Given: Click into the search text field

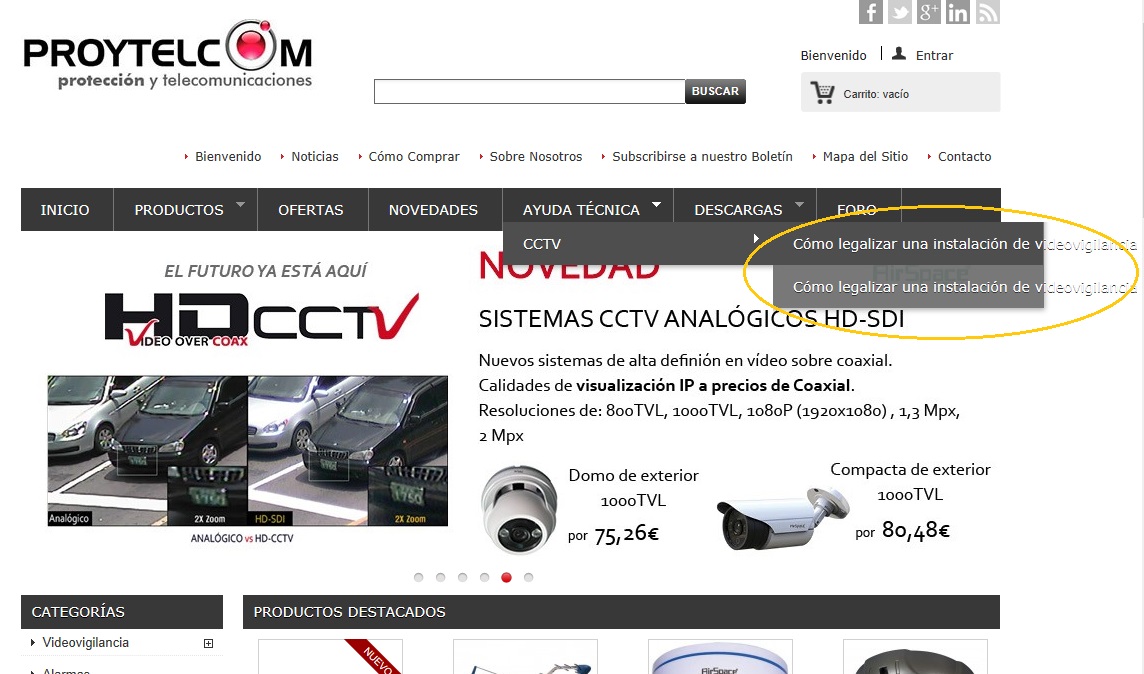Looking at the screenshot, I should (530, 91).
